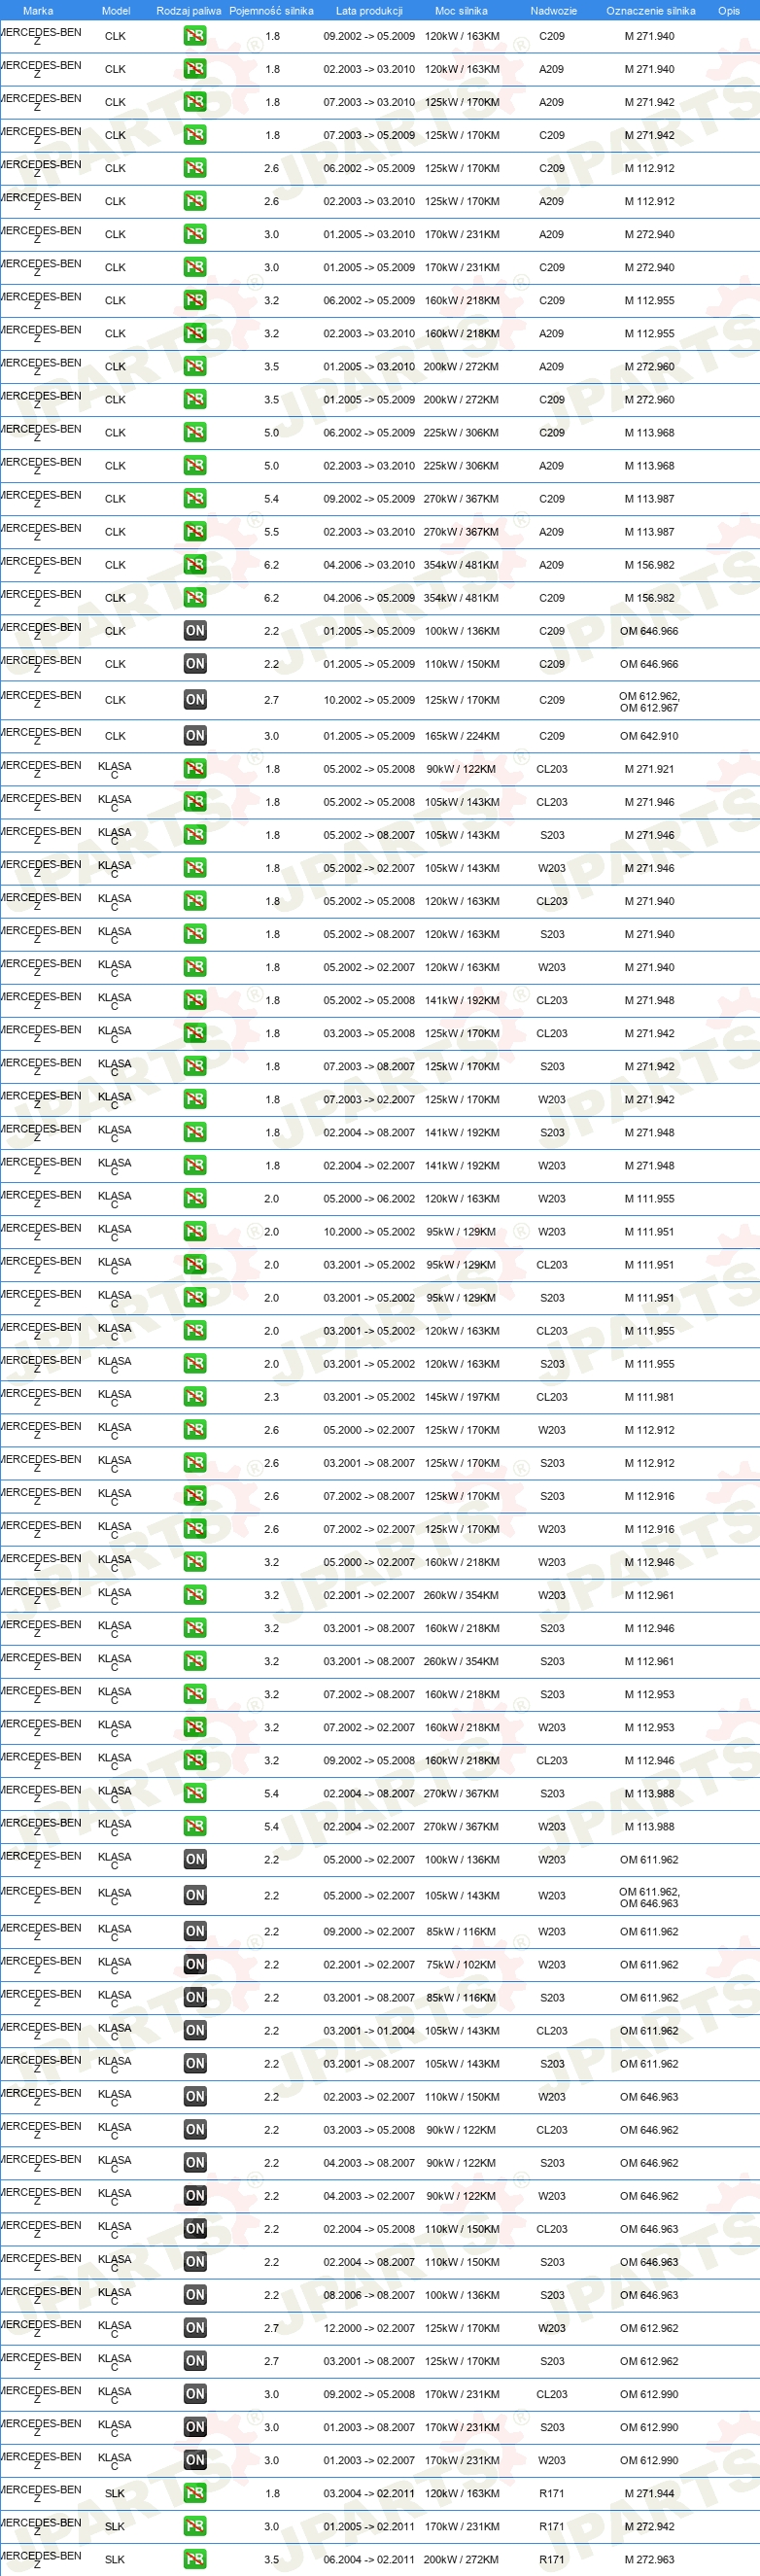760x2576 pixels.
Task: Click diesel ON icon in CL203 OM 612.990 row
Action: click(195, 2394)
